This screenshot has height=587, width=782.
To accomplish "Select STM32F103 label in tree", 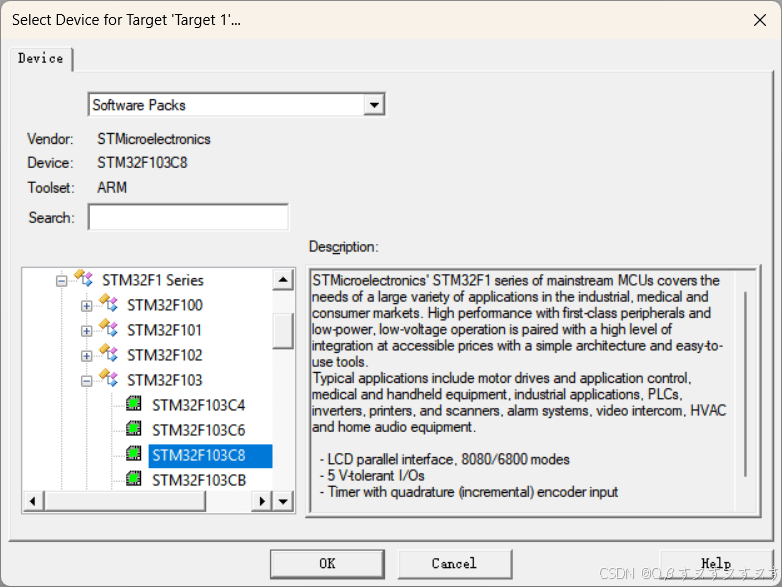I will point(165,381).
